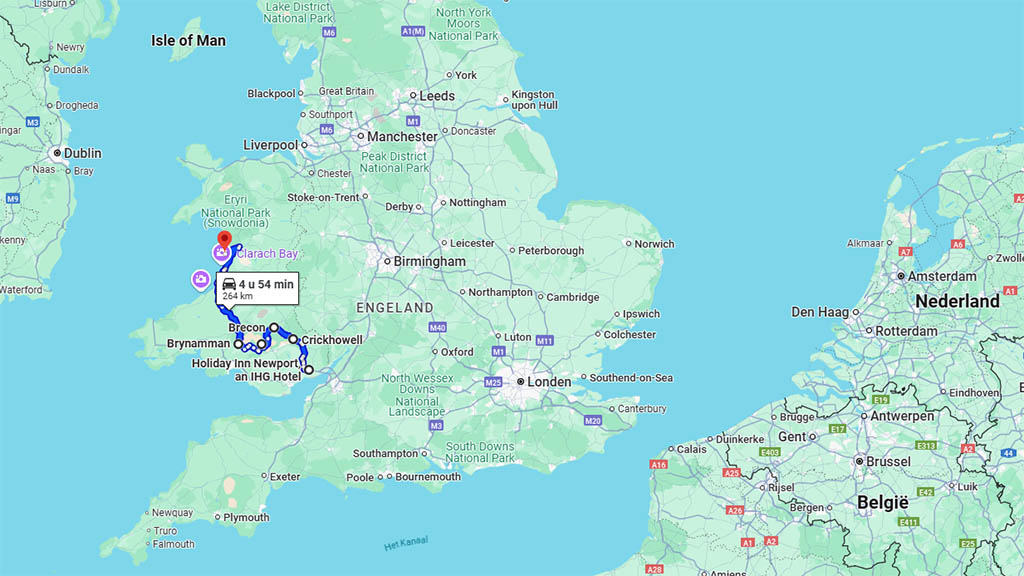Click the Crickhowell waypoint circle marker
The width and height of the screenshot is (1024, 576).
(293, 340)
